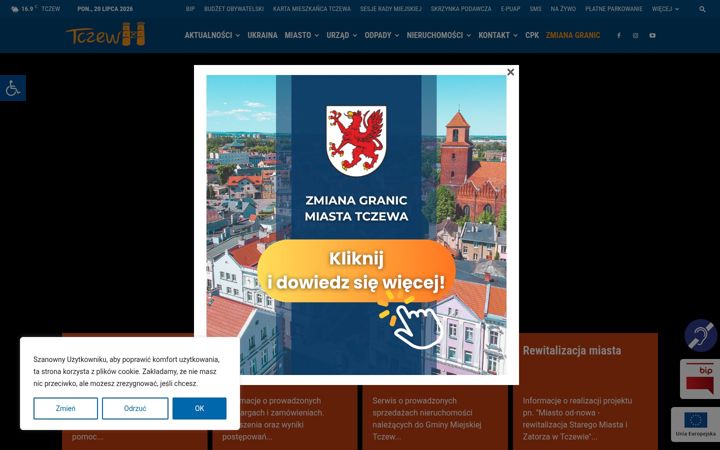Open the Karta Mieszkańca Tczewa link
720x450 pixels.
coord(312,9)
